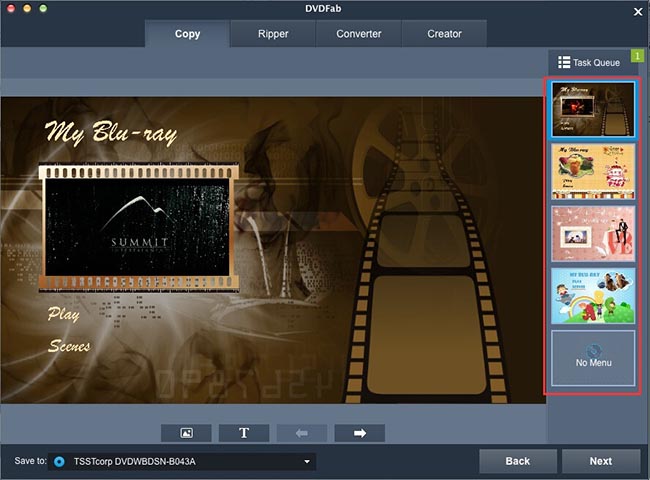This screenshot has height=480, width=650.
Task: Click the Next button
Action: pyautogui.click(x=601, y=461)
